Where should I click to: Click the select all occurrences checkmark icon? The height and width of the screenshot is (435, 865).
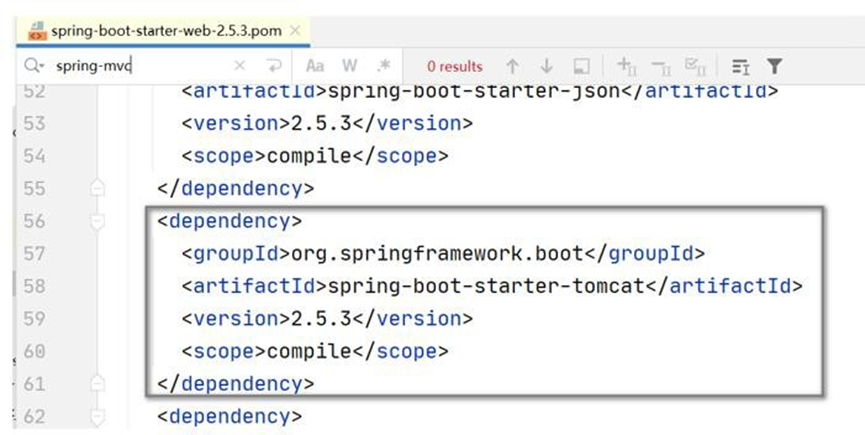click(x=695, y=67)
